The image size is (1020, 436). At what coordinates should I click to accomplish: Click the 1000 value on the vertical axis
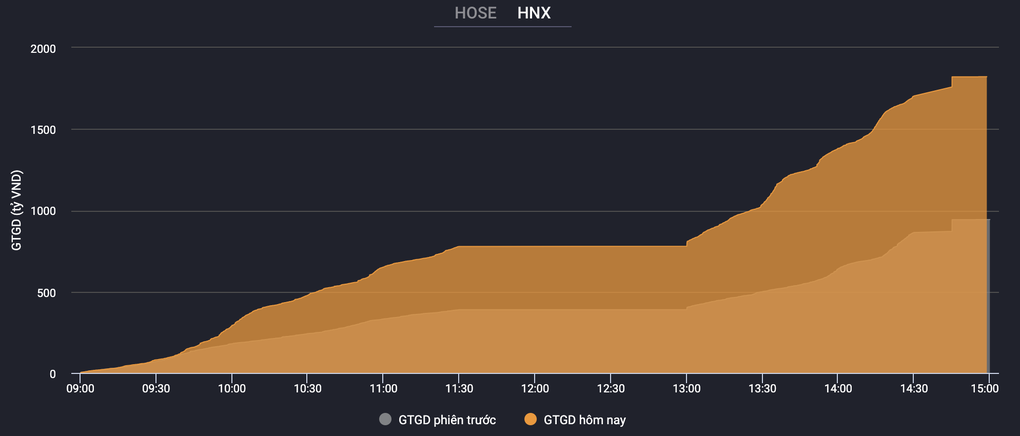(x=42, y=211)
